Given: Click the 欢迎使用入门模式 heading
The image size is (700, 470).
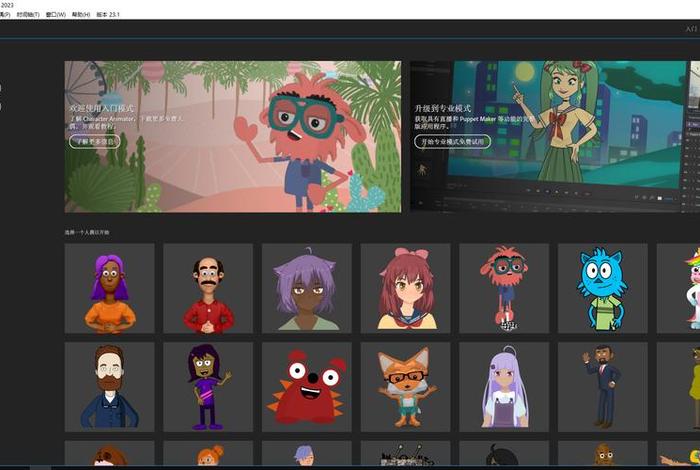Looking at the screenshot, I should (101, 108).
